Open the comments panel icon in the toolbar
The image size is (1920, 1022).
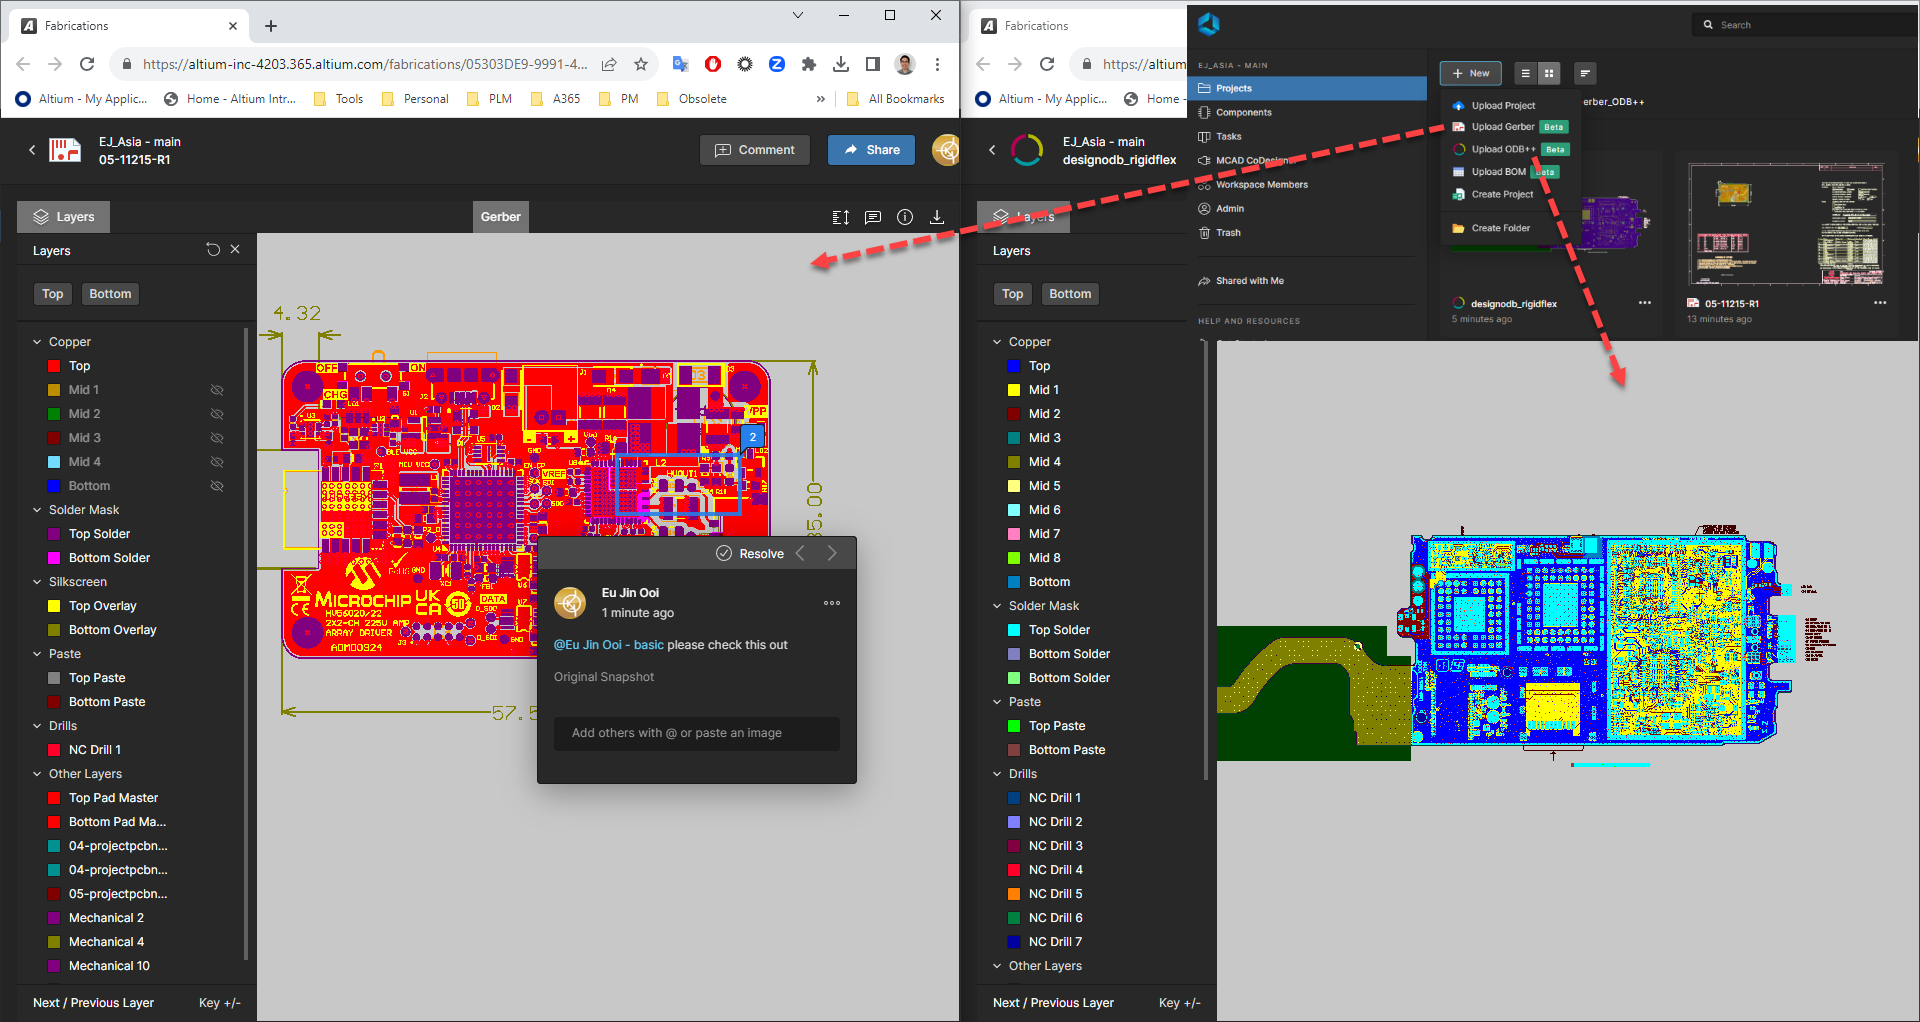(872, 217)
